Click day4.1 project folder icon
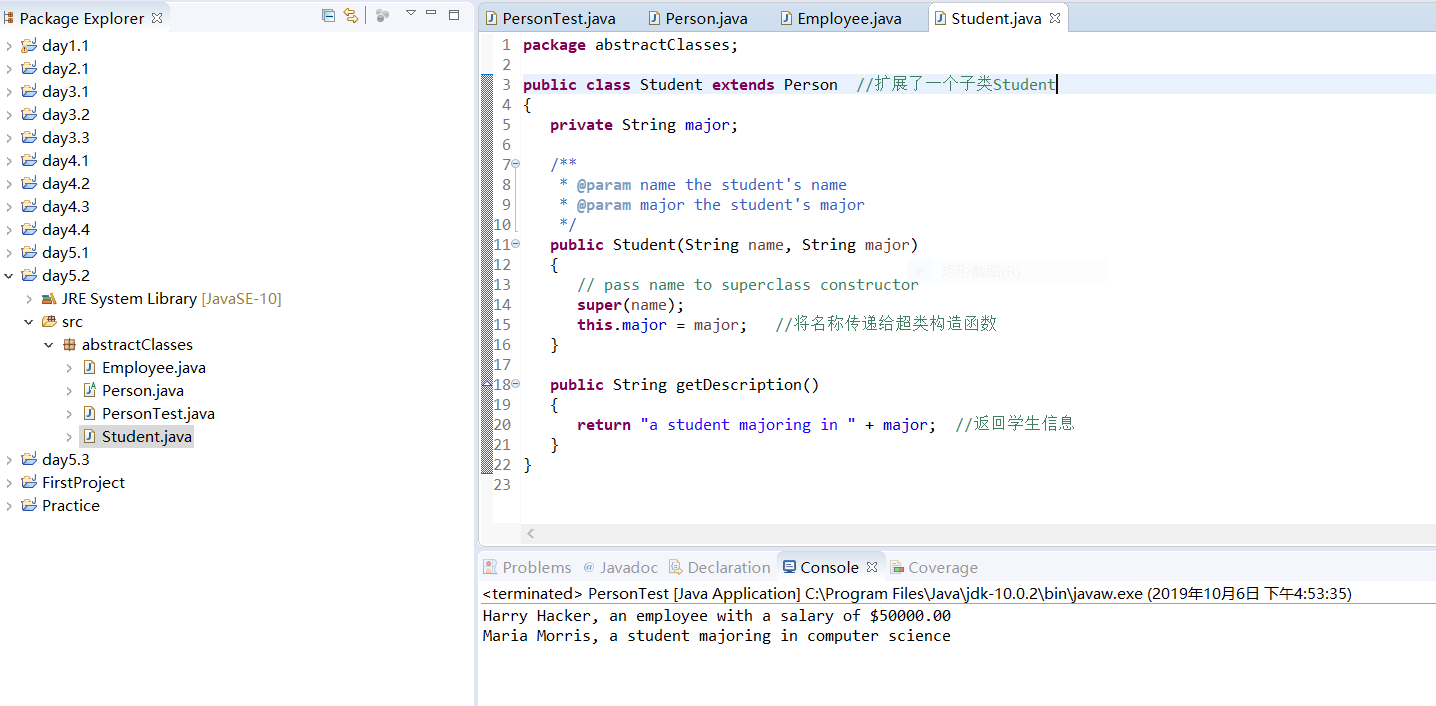Viewport: 1436px width, 706px height. (x=28, y=160)
